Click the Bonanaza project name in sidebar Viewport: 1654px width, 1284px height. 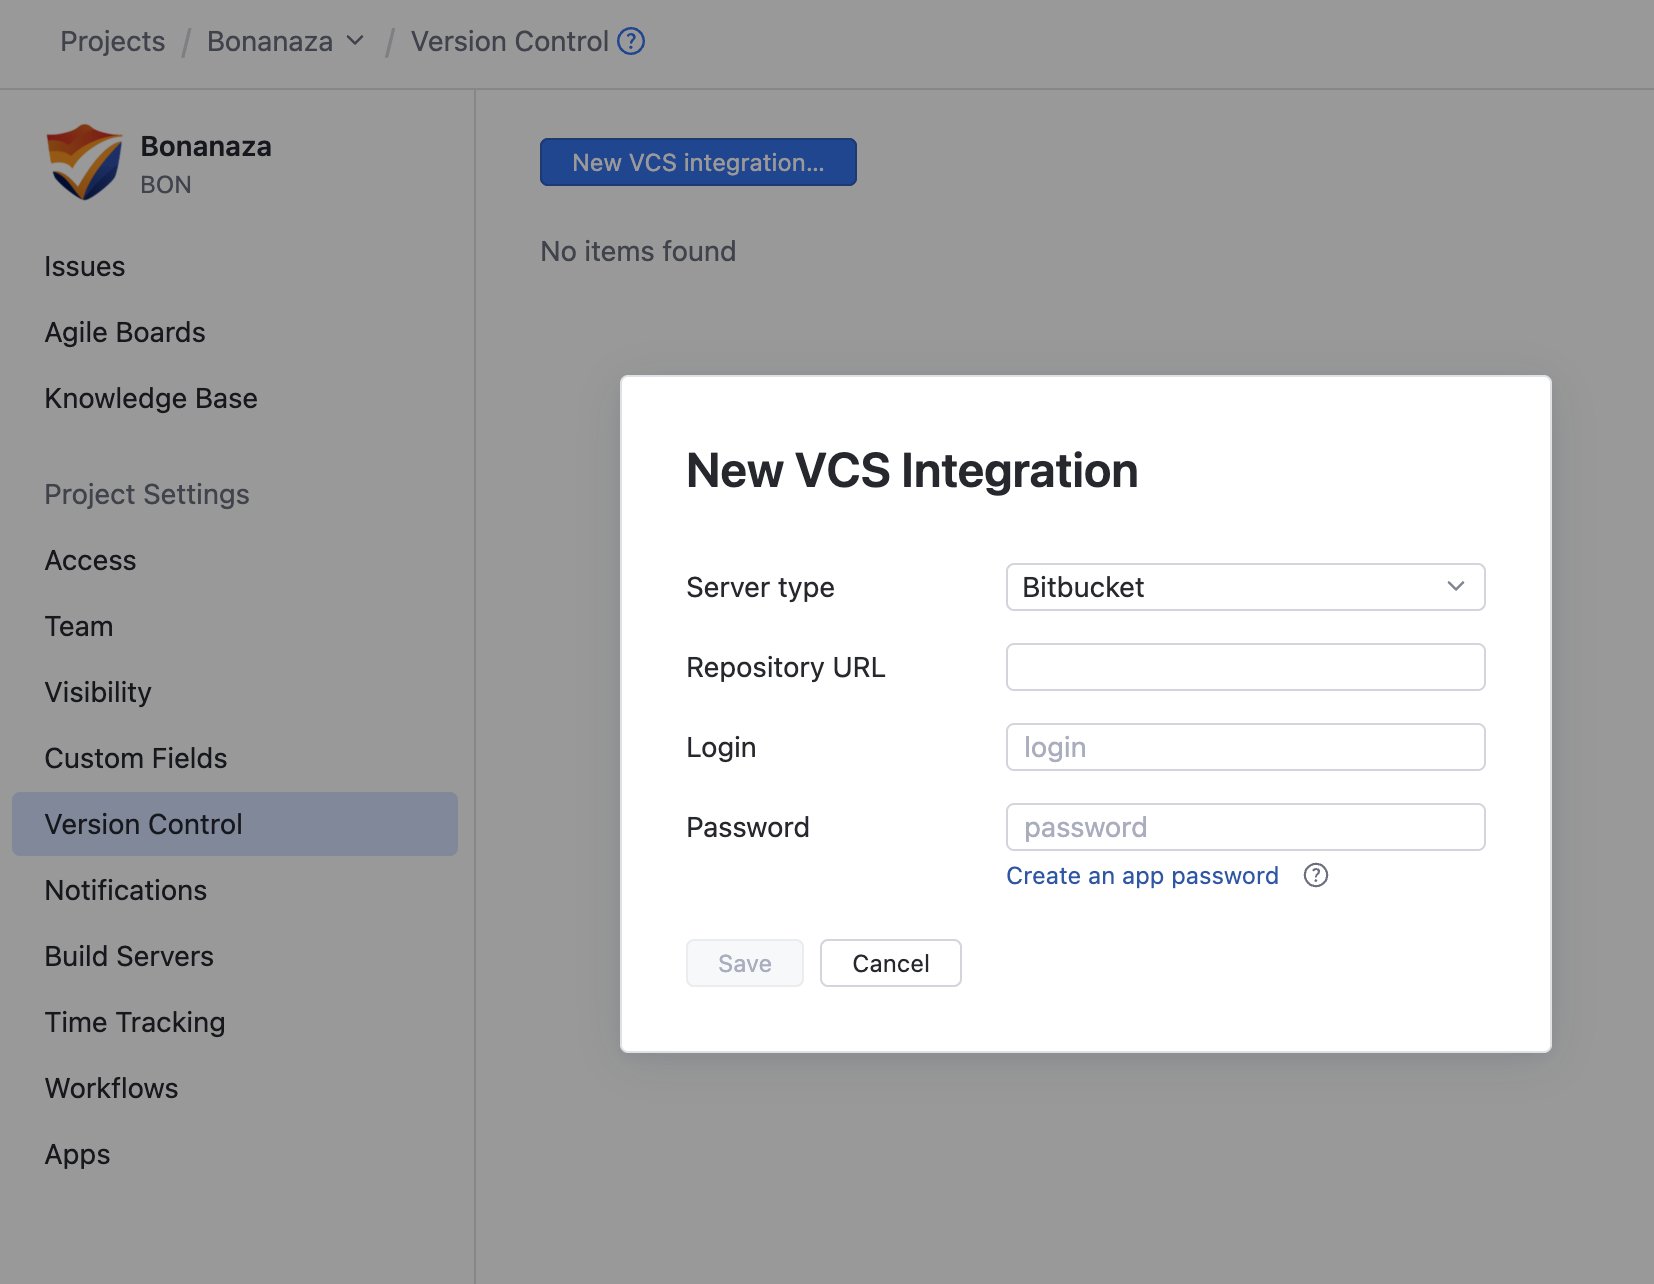pos(206,147)
